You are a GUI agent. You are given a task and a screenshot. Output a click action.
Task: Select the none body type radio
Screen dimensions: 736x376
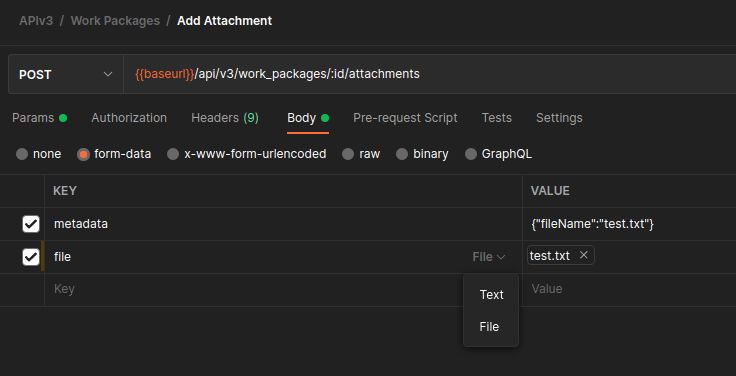point(22,154)
